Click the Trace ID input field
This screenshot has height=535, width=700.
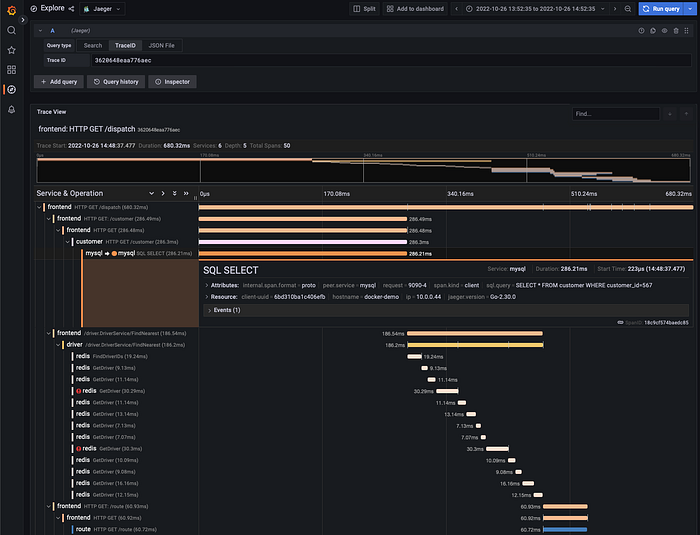(x=392, y=60)
